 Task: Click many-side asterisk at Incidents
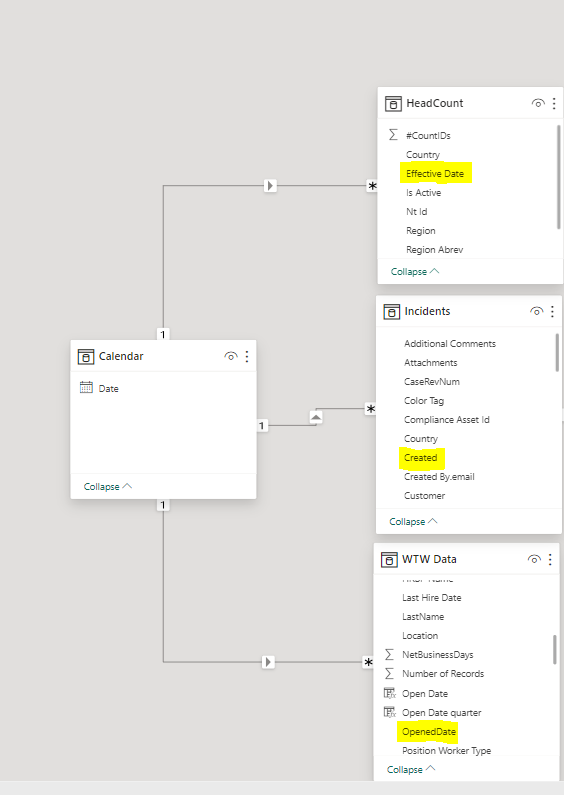coord(371,409)
